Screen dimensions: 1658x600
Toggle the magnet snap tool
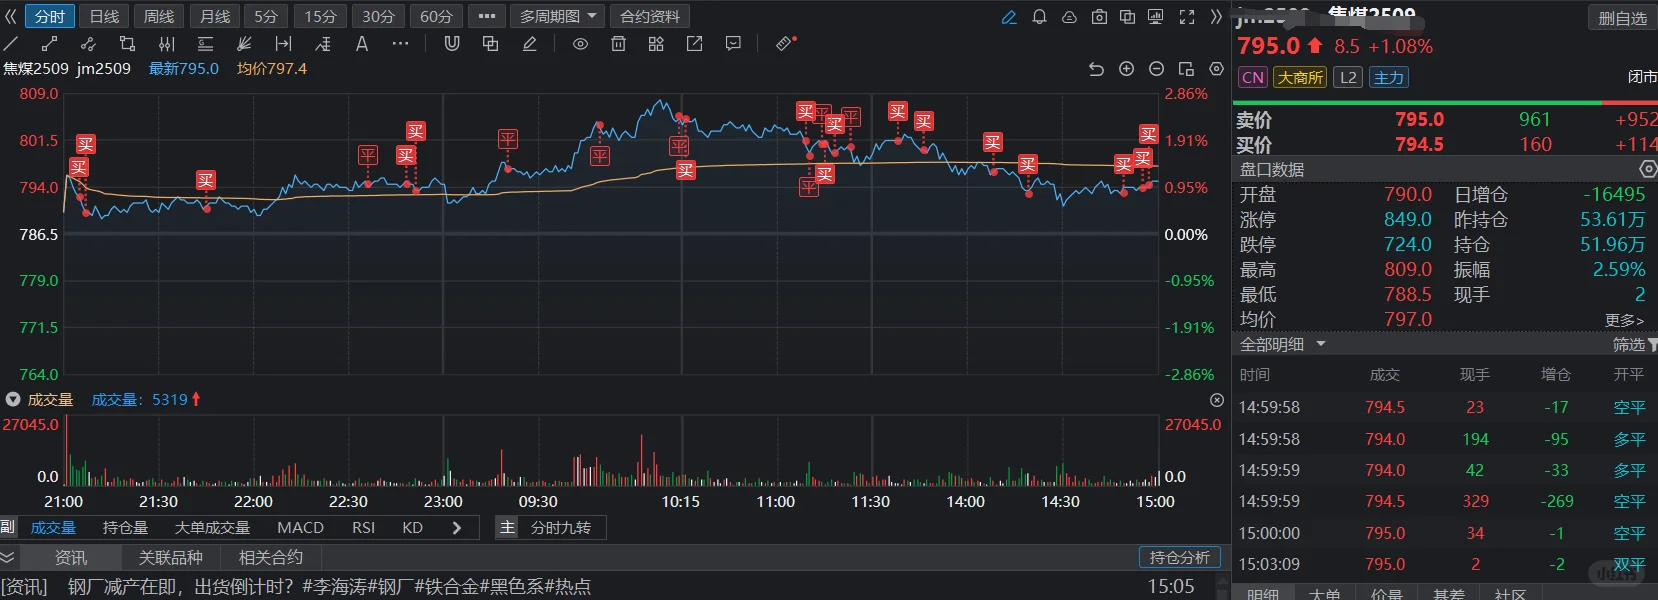tap(452, 44)
